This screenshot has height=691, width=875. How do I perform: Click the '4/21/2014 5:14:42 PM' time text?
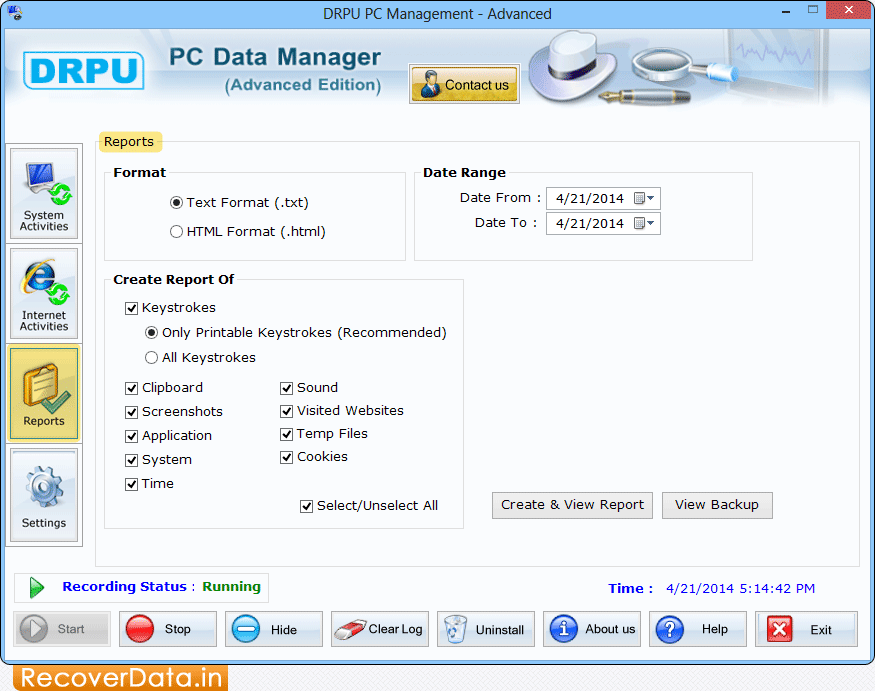coord(740,588)
